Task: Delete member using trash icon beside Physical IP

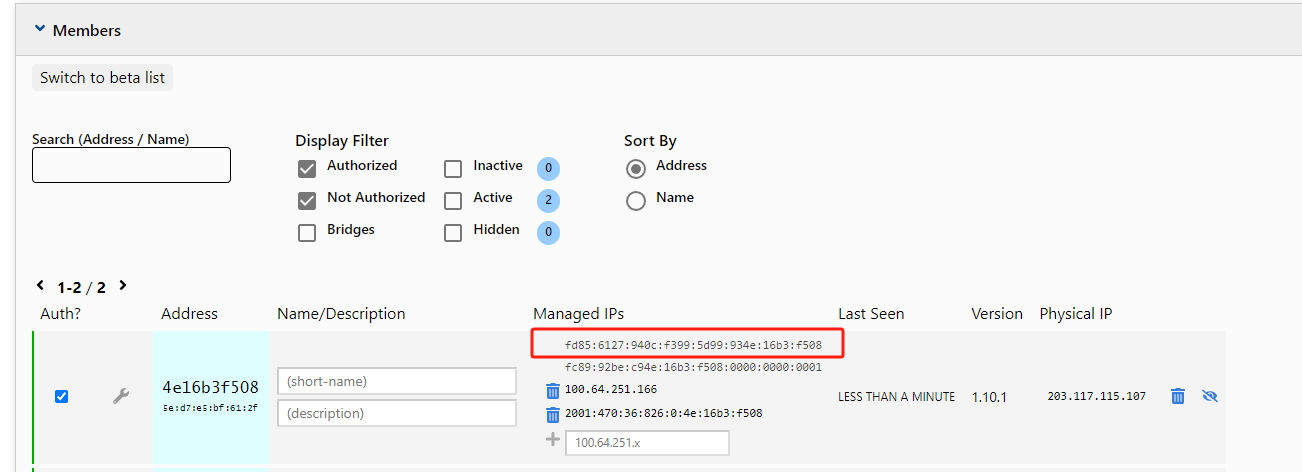Action: click(x=1178, y=396)
